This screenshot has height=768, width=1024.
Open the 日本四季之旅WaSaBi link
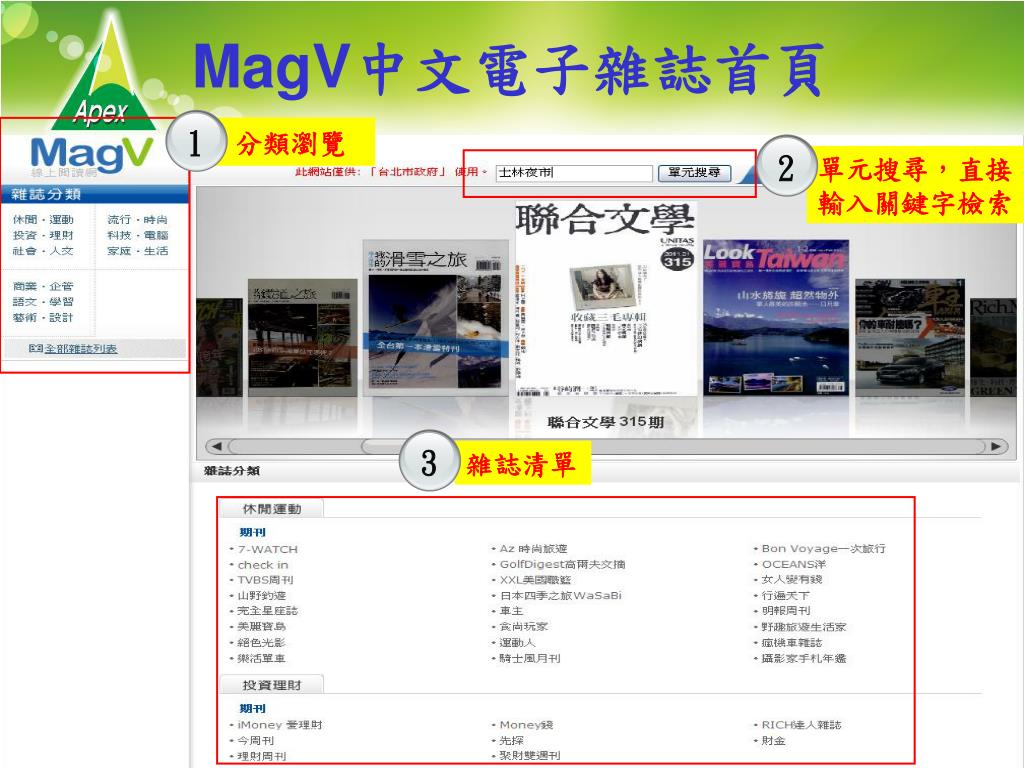coord(560,596)
